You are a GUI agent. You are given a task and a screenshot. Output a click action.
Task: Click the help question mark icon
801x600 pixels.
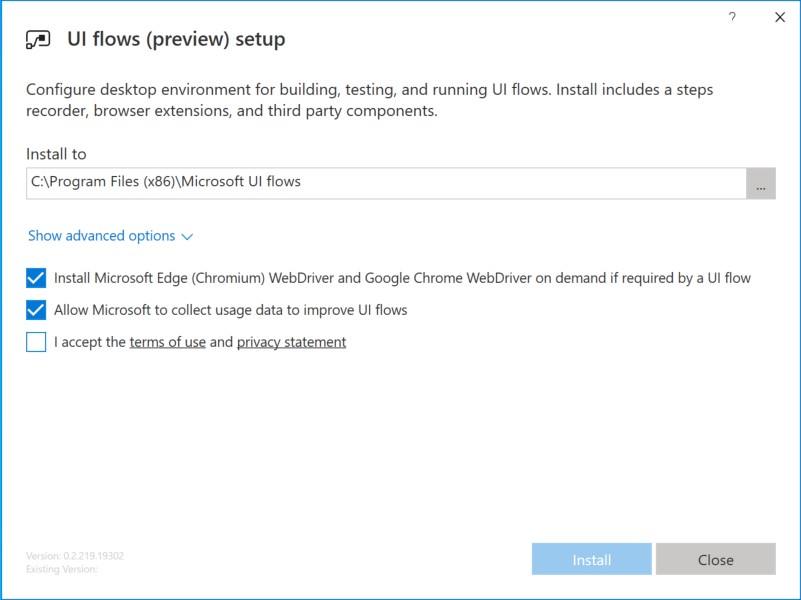coord(732,17)
